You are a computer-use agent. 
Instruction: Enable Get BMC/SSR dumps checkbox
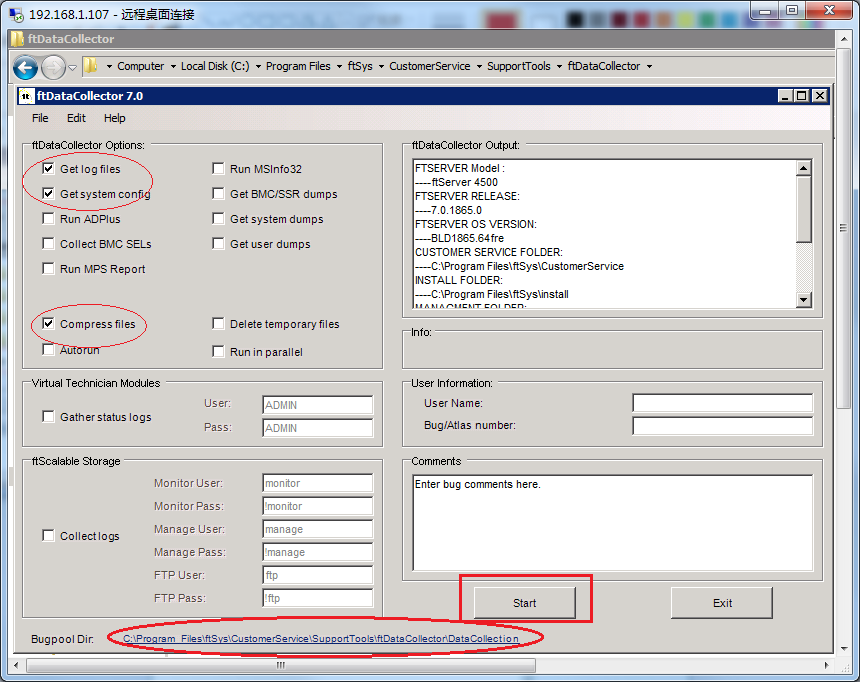218,193
